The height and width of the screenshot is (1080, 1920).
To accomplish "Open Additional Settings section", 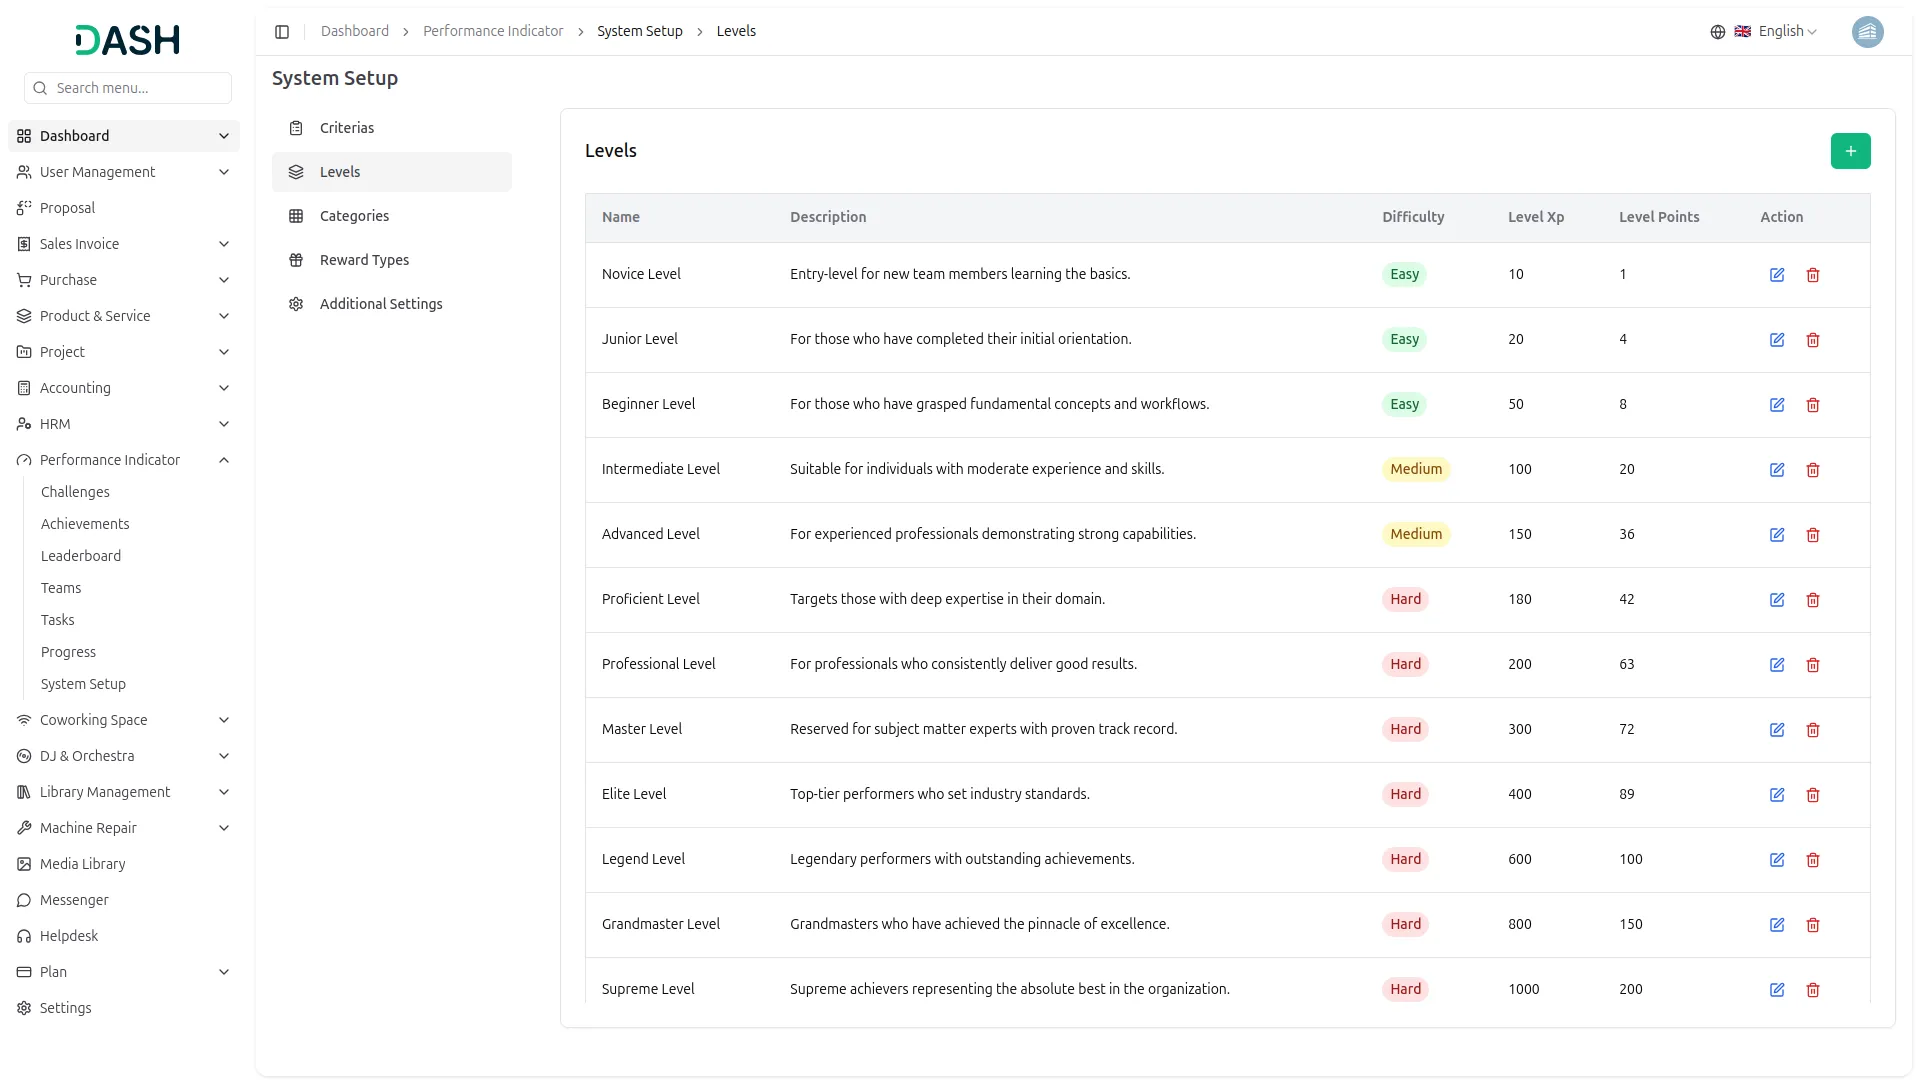I will click(x=380, y=304).
